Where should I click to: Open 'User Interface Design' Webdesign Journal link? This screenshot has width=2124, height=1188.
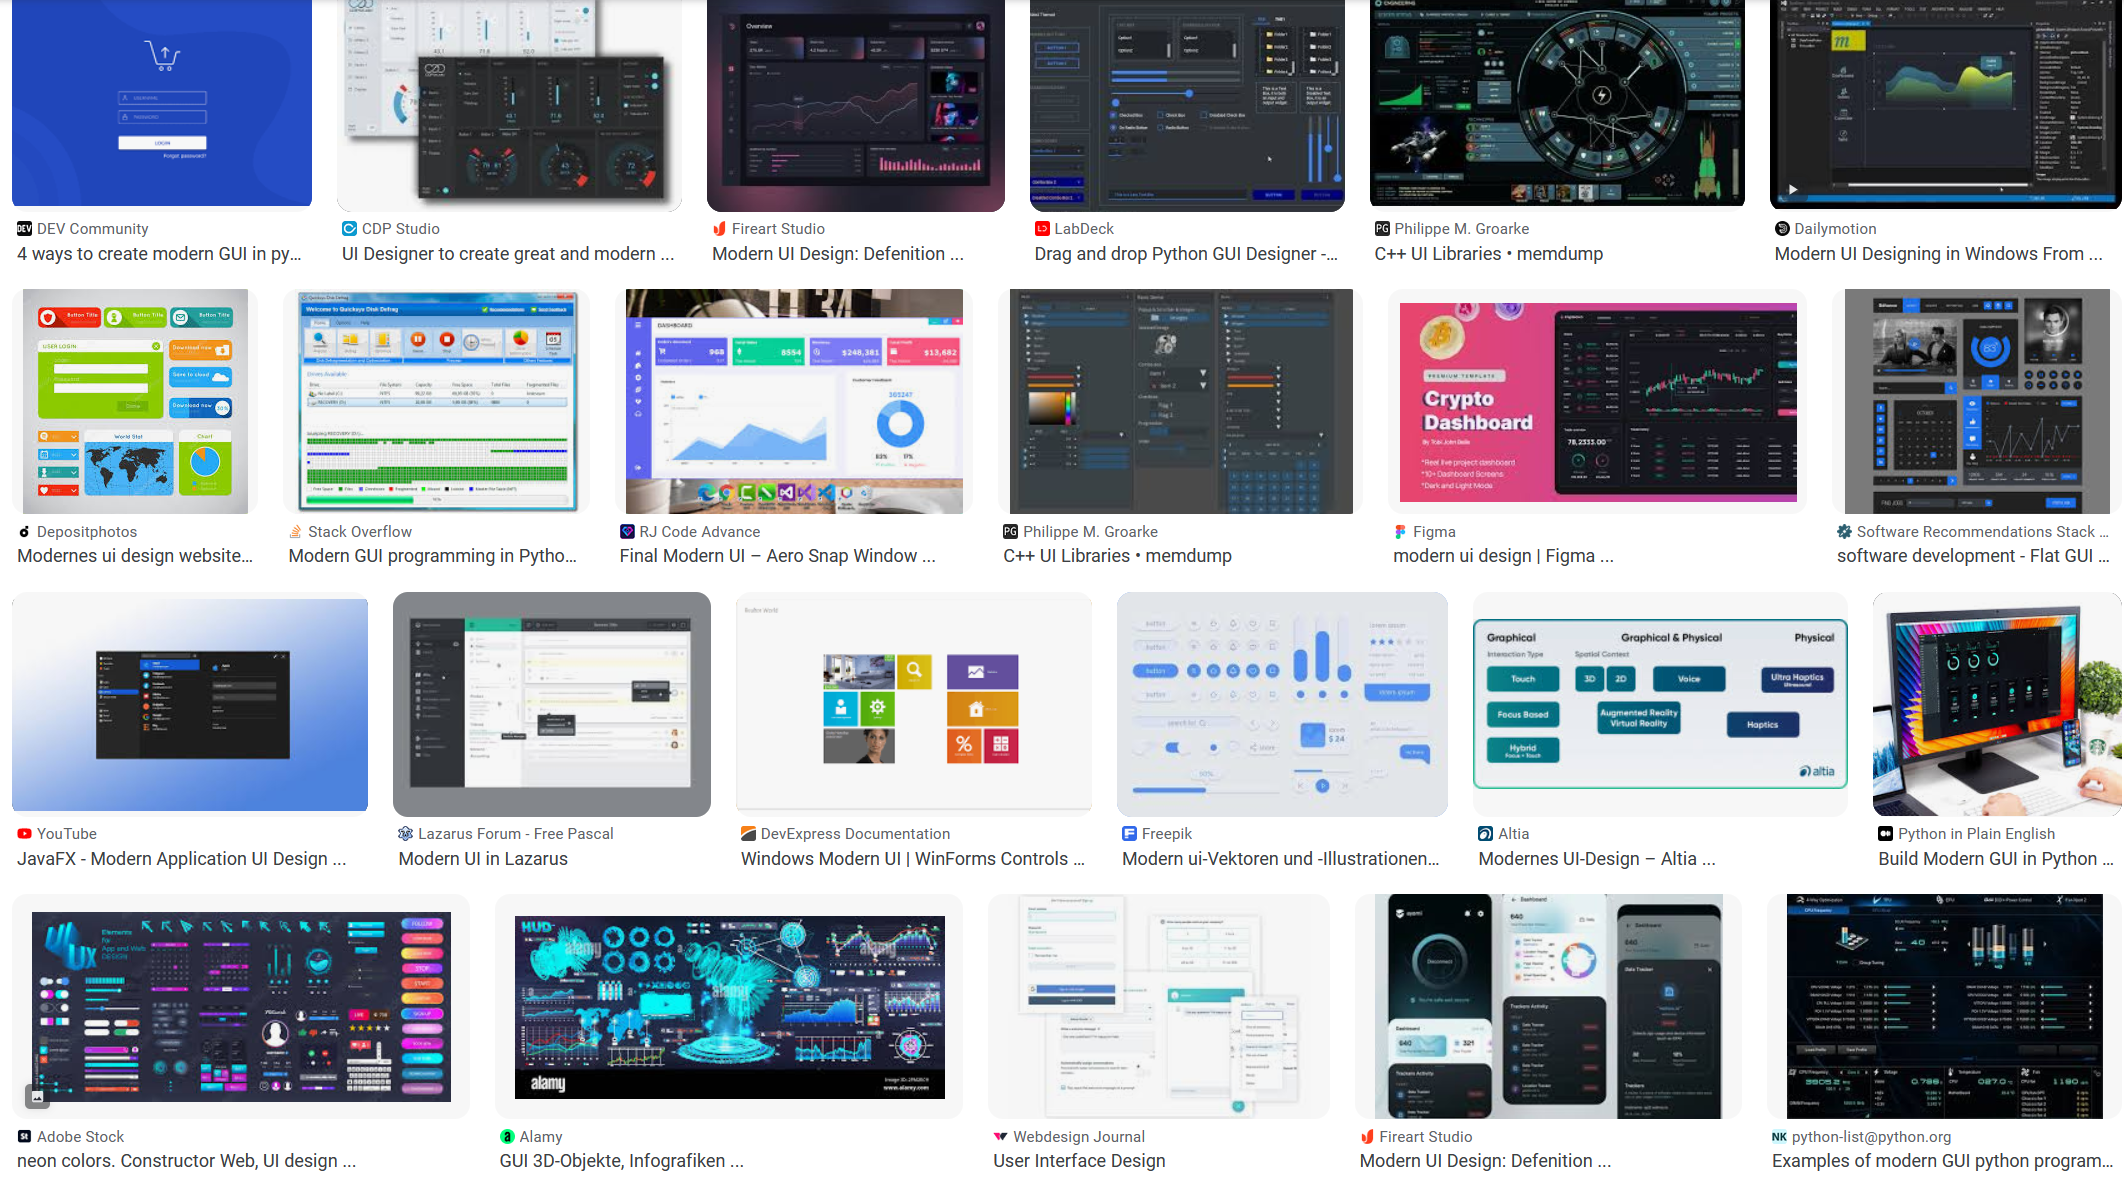[x=1079, y=1161]
